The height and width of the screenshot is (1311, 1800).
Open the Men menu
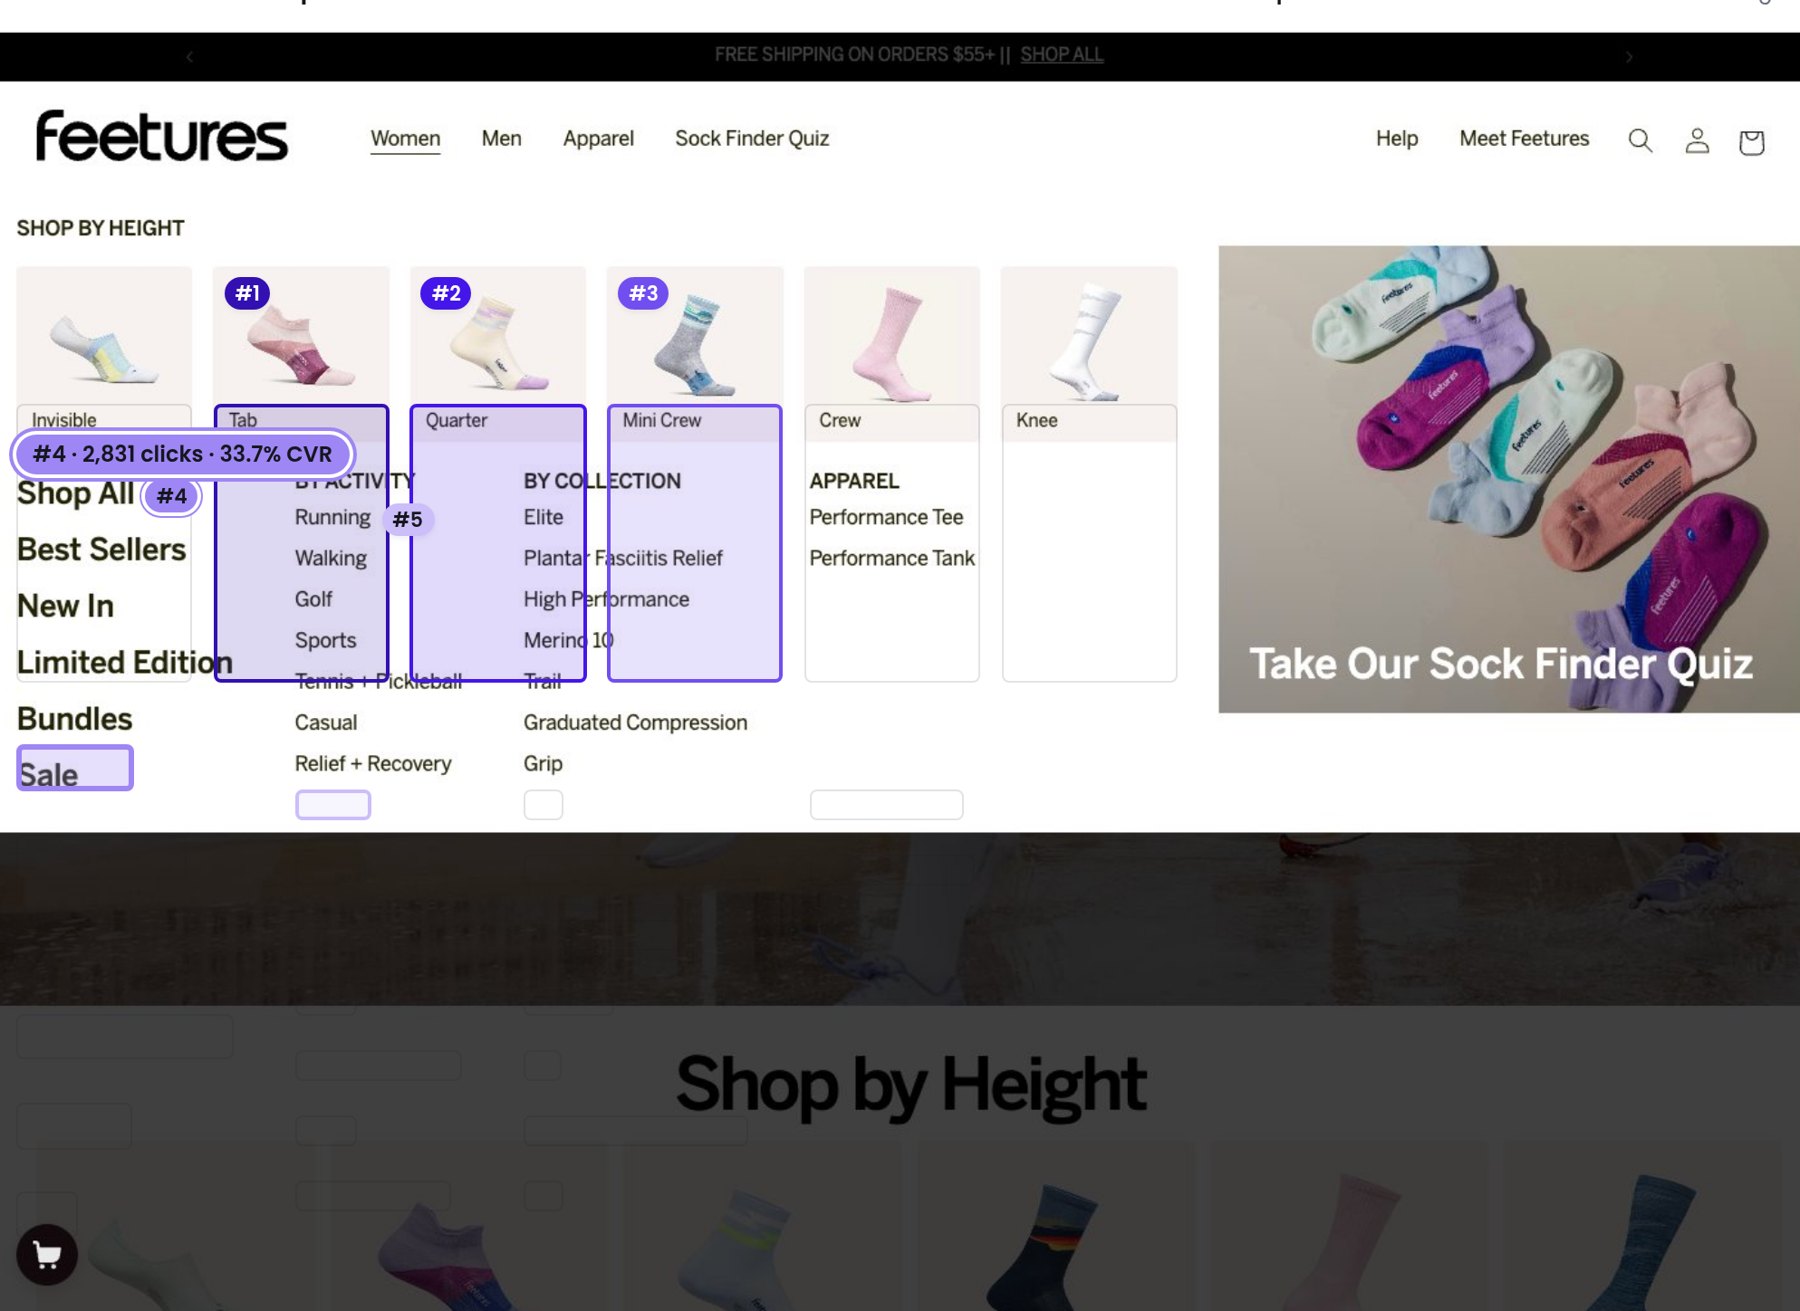[501, 139]
